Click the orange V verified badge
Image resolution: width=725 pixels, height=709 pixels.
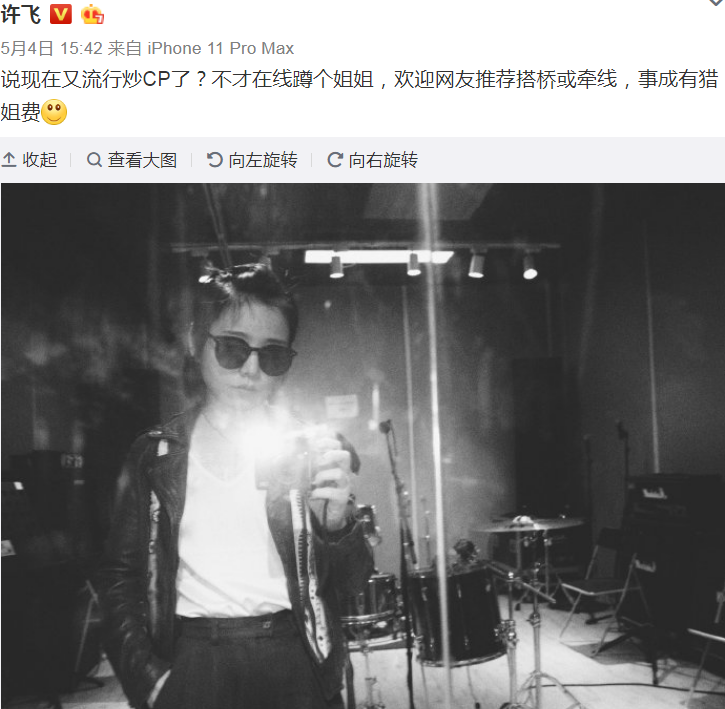[61, 14]
